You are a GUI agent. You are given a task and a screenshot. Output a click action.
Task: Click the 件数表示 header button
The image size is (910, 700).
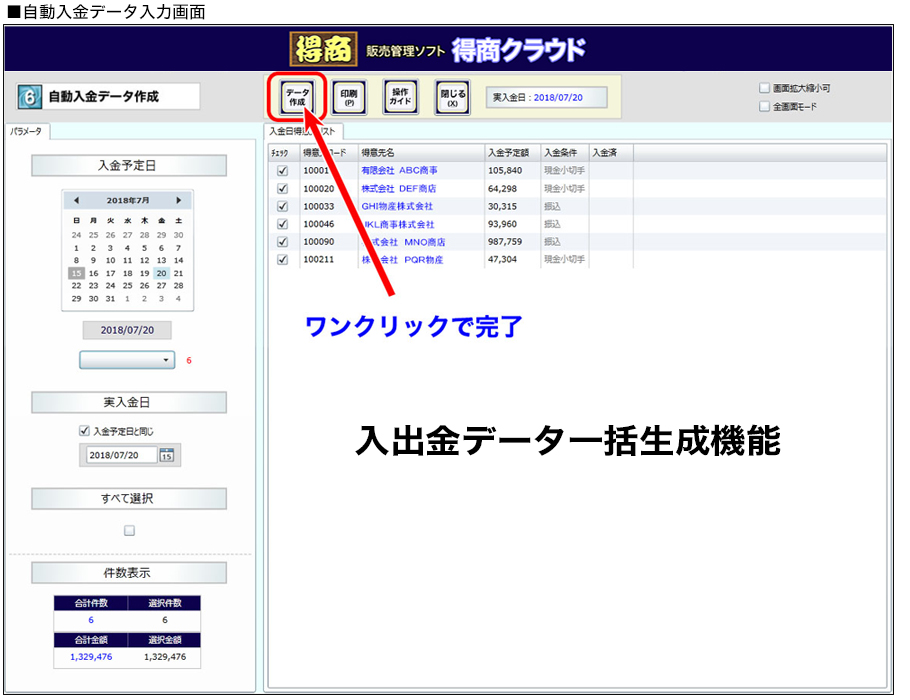(129, 573)
